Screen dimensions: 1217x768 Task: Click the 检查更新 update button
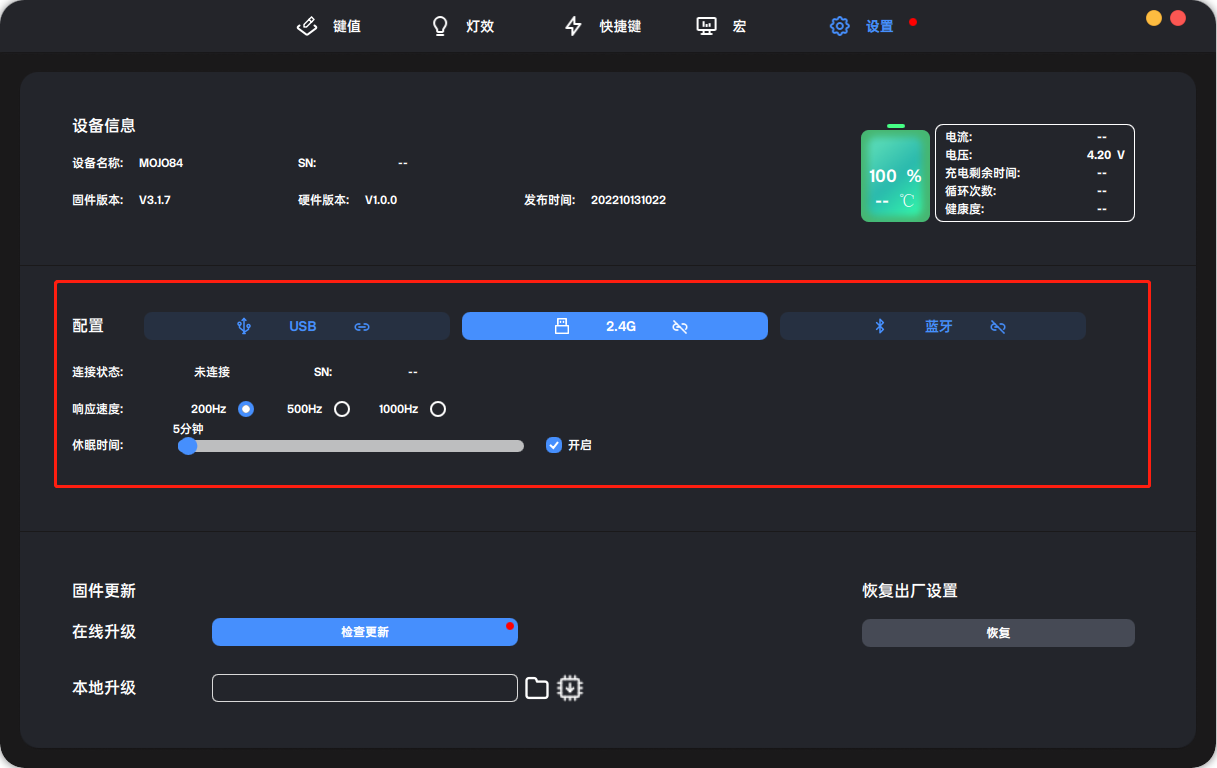(x=364, y=632)
